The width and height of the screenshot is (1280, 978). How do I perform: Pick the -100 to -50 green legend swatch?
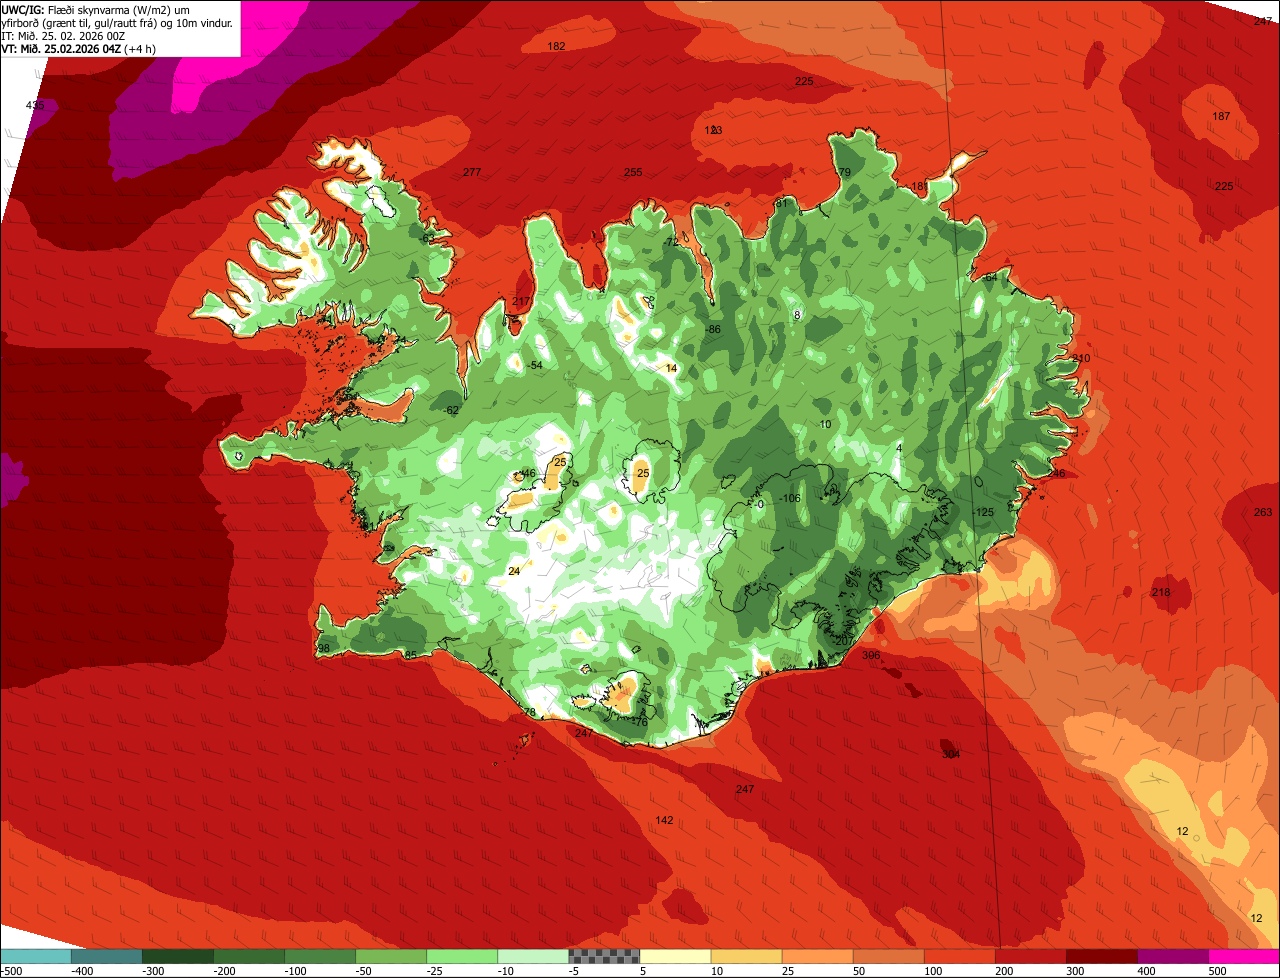(x=320, y=956)
